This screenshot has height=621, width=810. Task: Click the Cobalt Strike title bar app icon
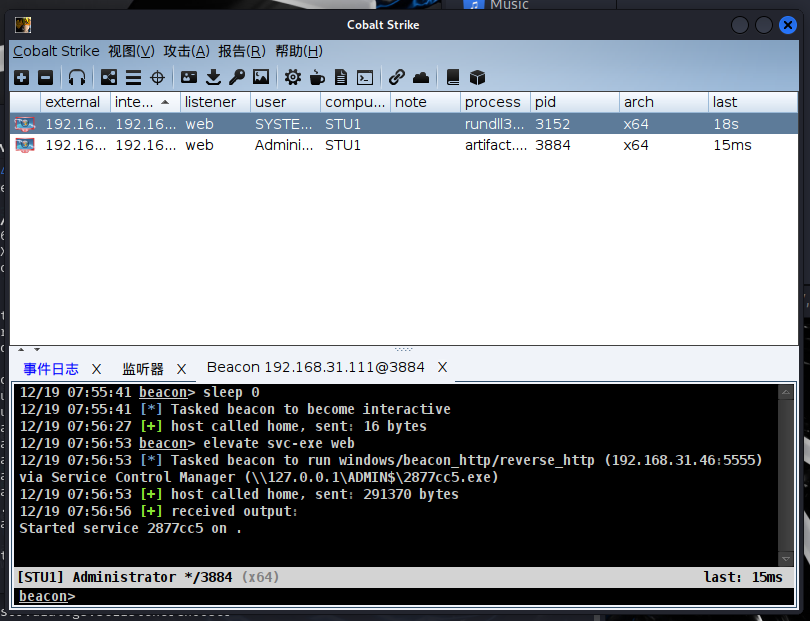[x=23, y=25]
